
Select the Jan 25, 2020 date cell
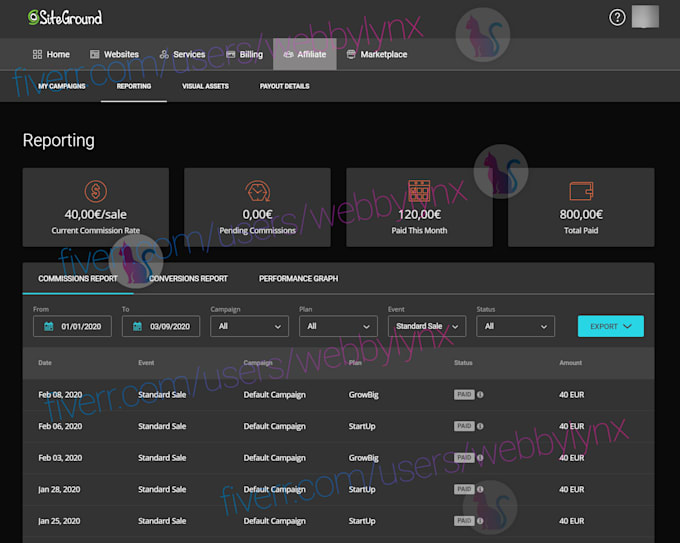(x=59, y=521)
